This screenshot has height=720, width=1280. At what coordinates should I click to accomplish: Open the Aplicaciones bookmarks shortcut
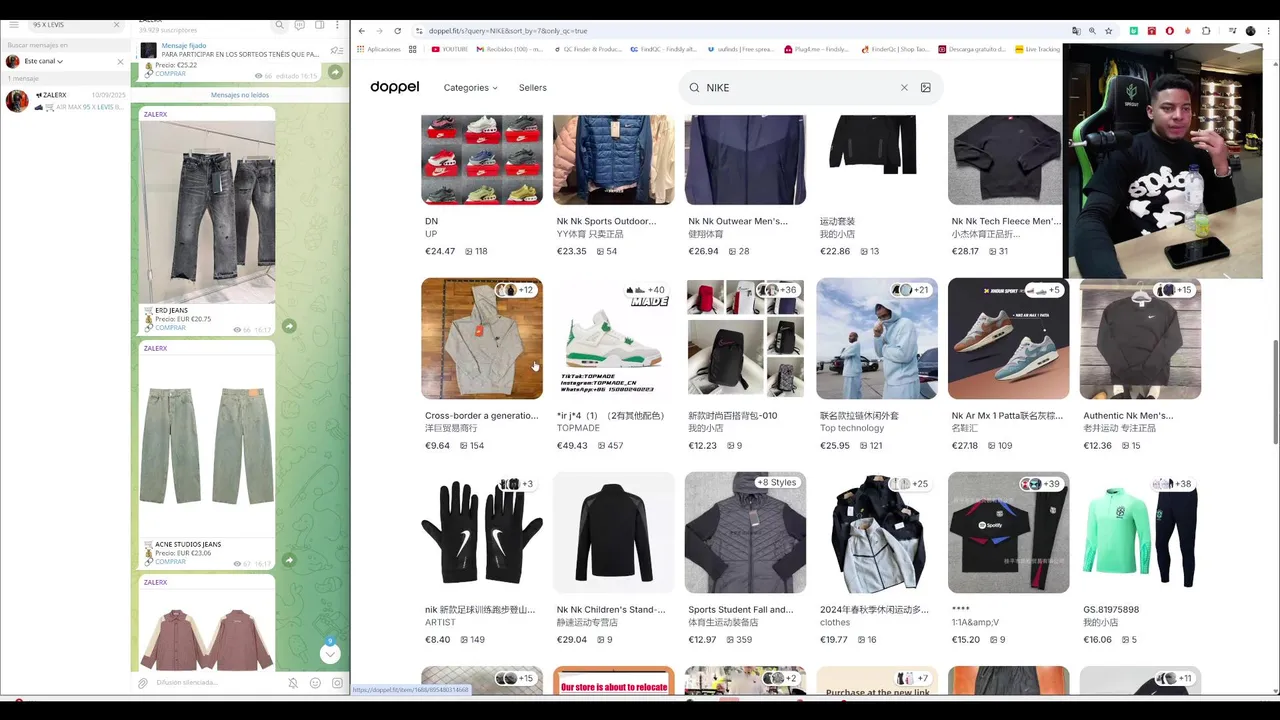(x=379, y=49)
